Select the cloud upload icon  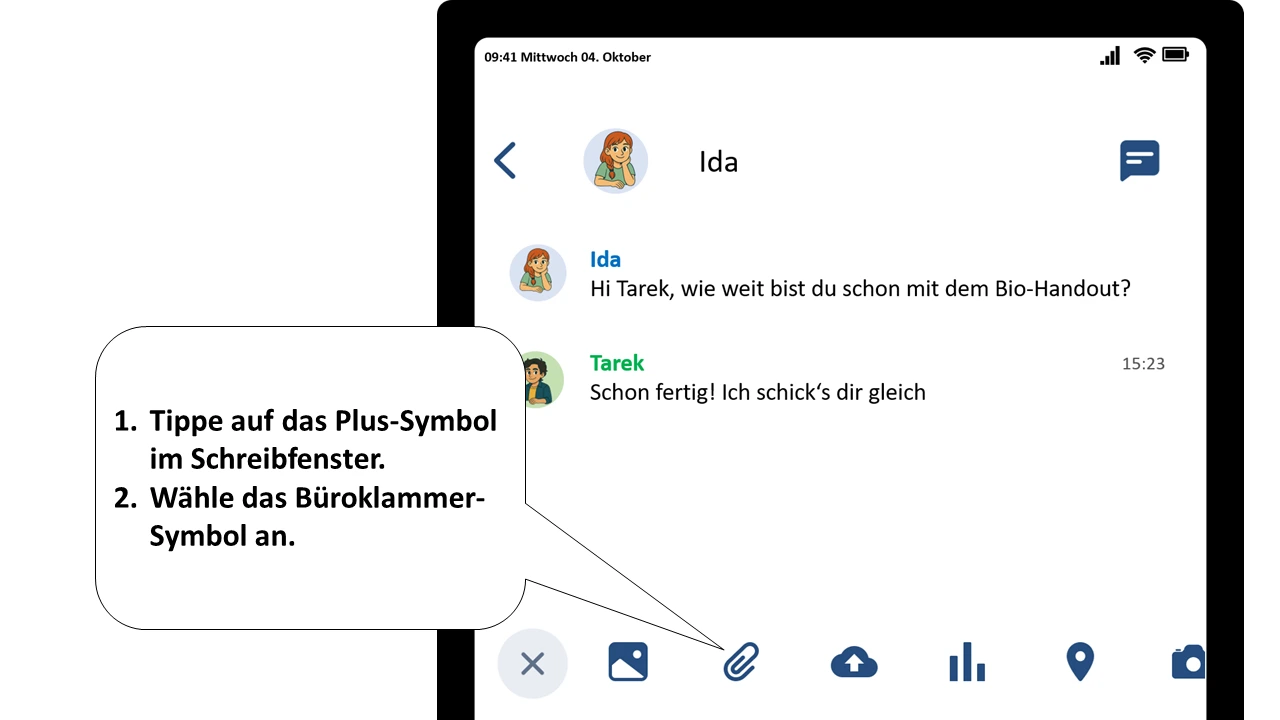pyautogui.click(x=854, y=662)
